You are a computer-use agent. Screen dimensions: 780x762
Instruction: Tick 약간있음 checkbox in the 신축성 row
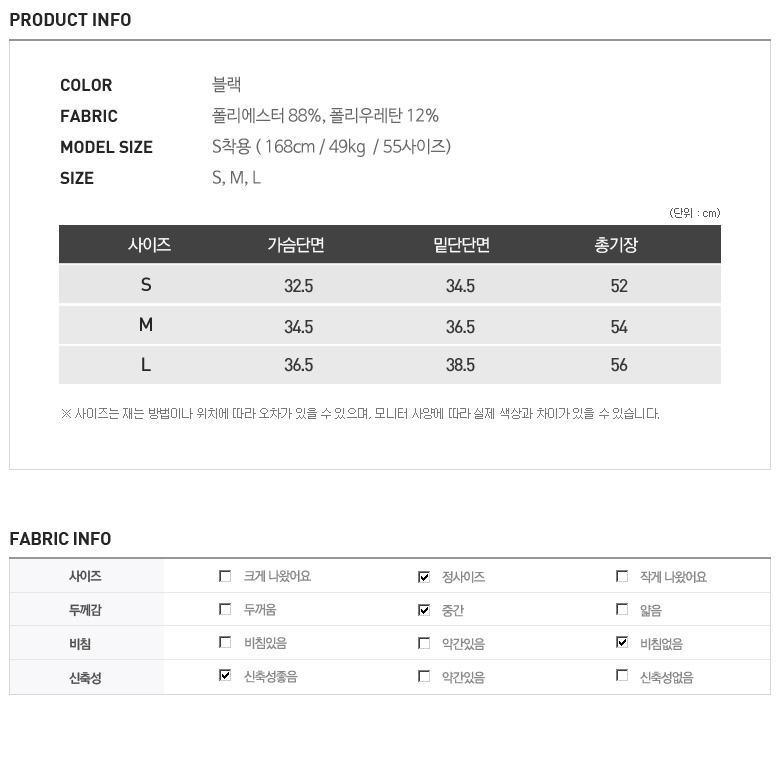point(424,676)
